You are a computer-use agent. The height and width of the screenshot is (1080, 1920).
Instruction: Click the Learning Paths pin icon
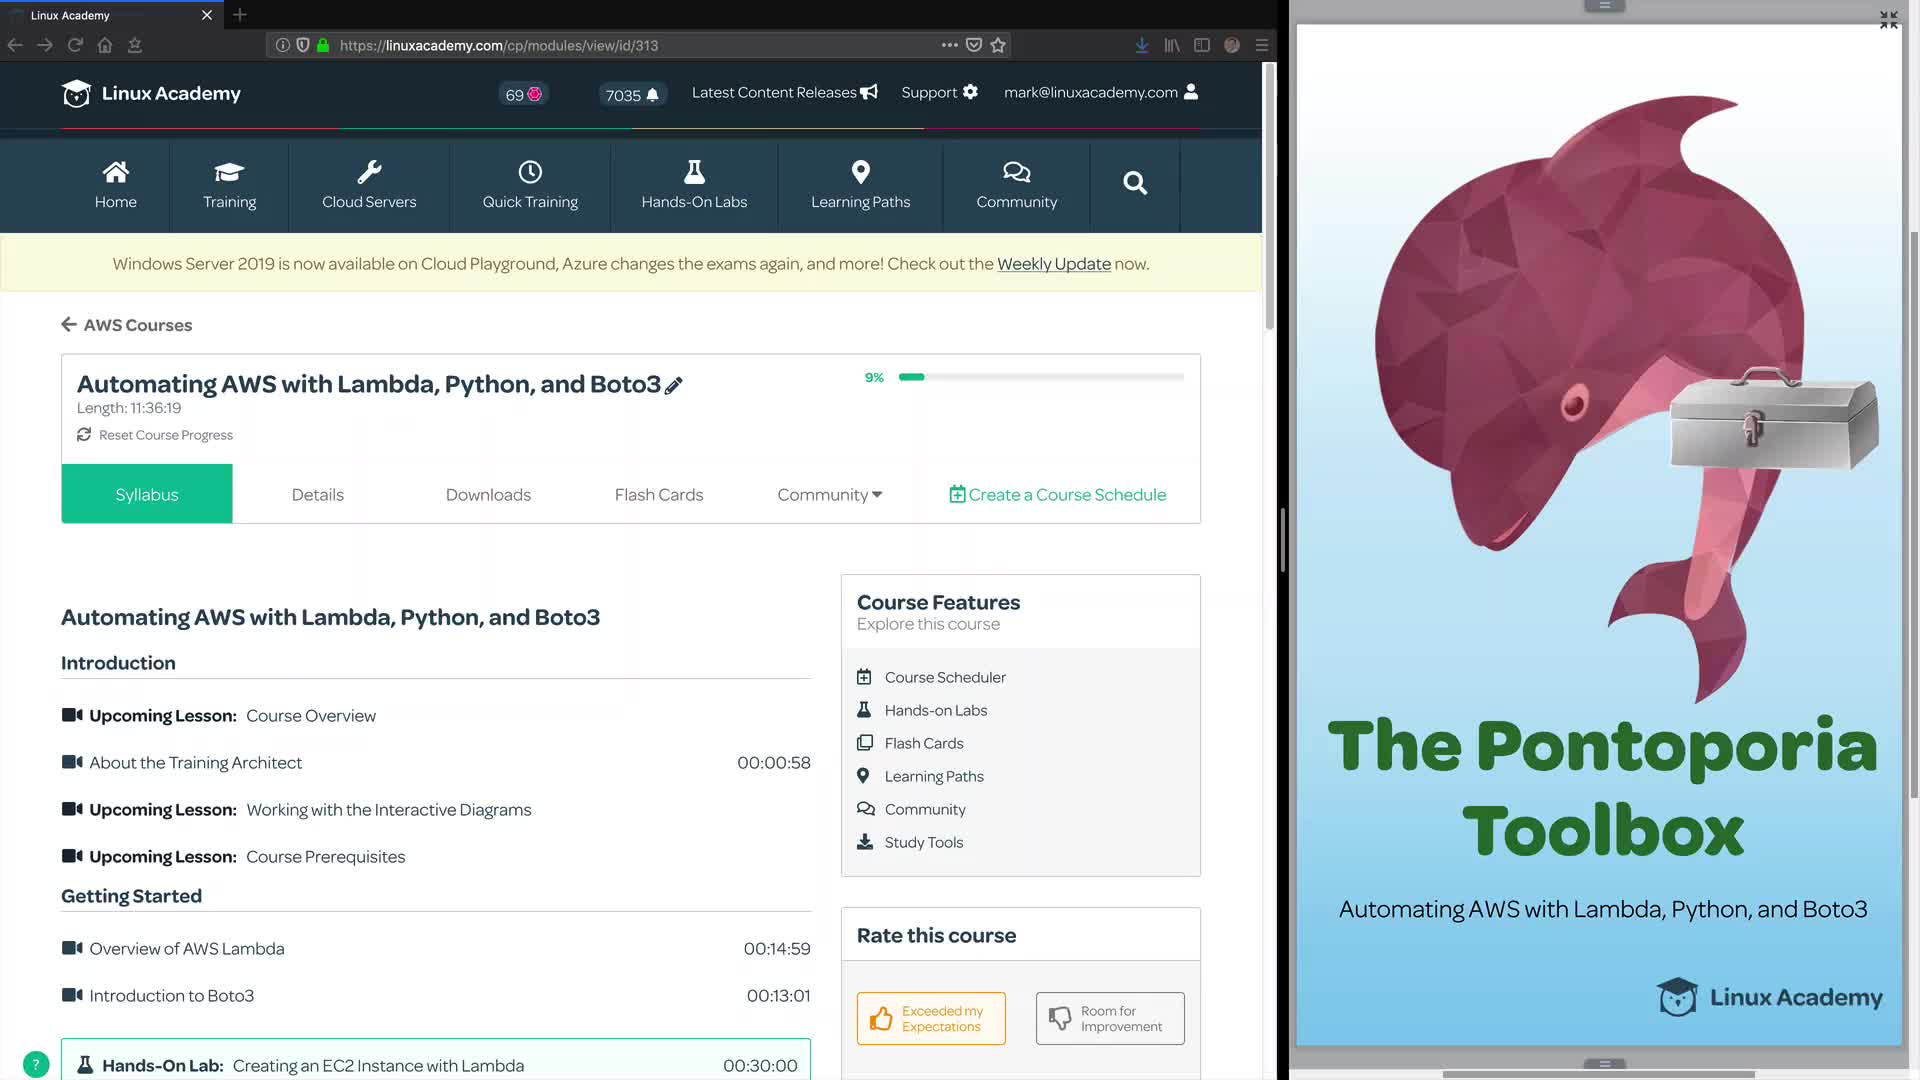pos(860,172)
